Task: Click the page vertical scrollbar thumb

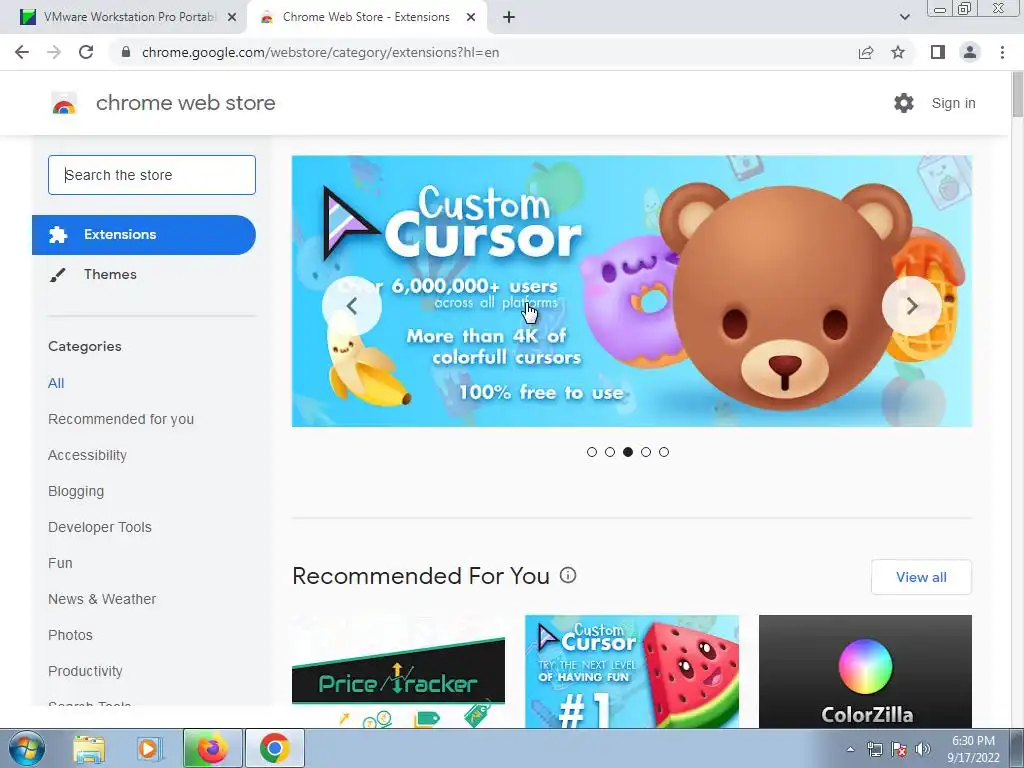Action: (x=1017, y=95)
